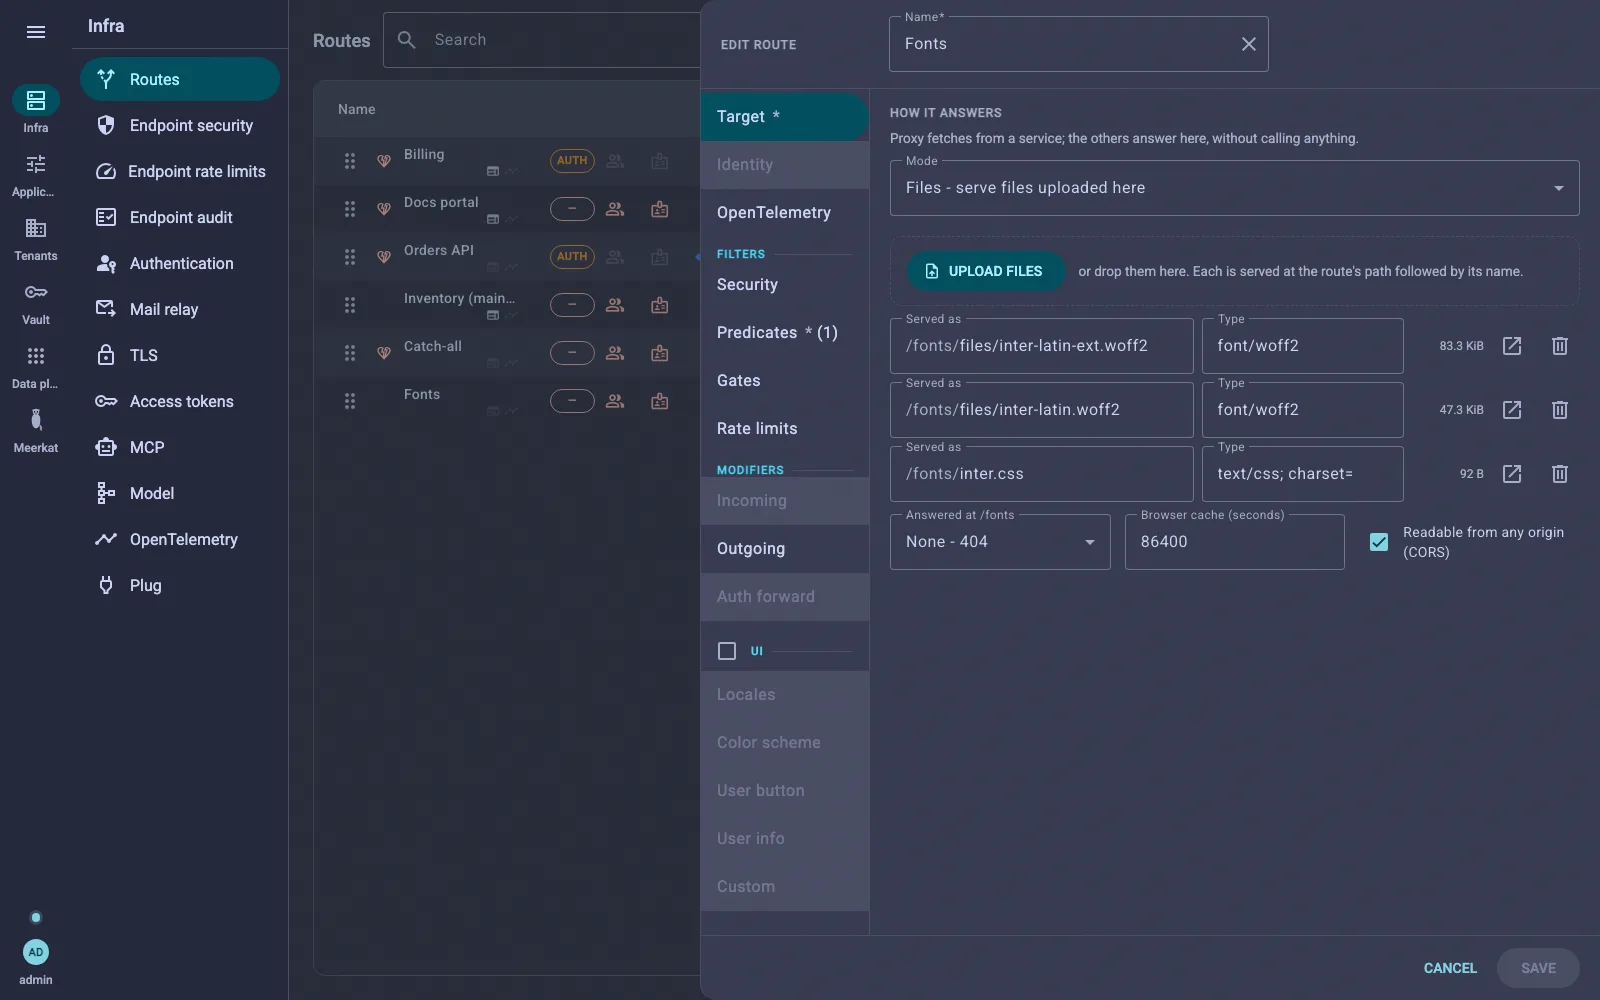Viewport: 1600px width, 1000px height.
Task: Click the admin avatar
Action: coord(36,952)
